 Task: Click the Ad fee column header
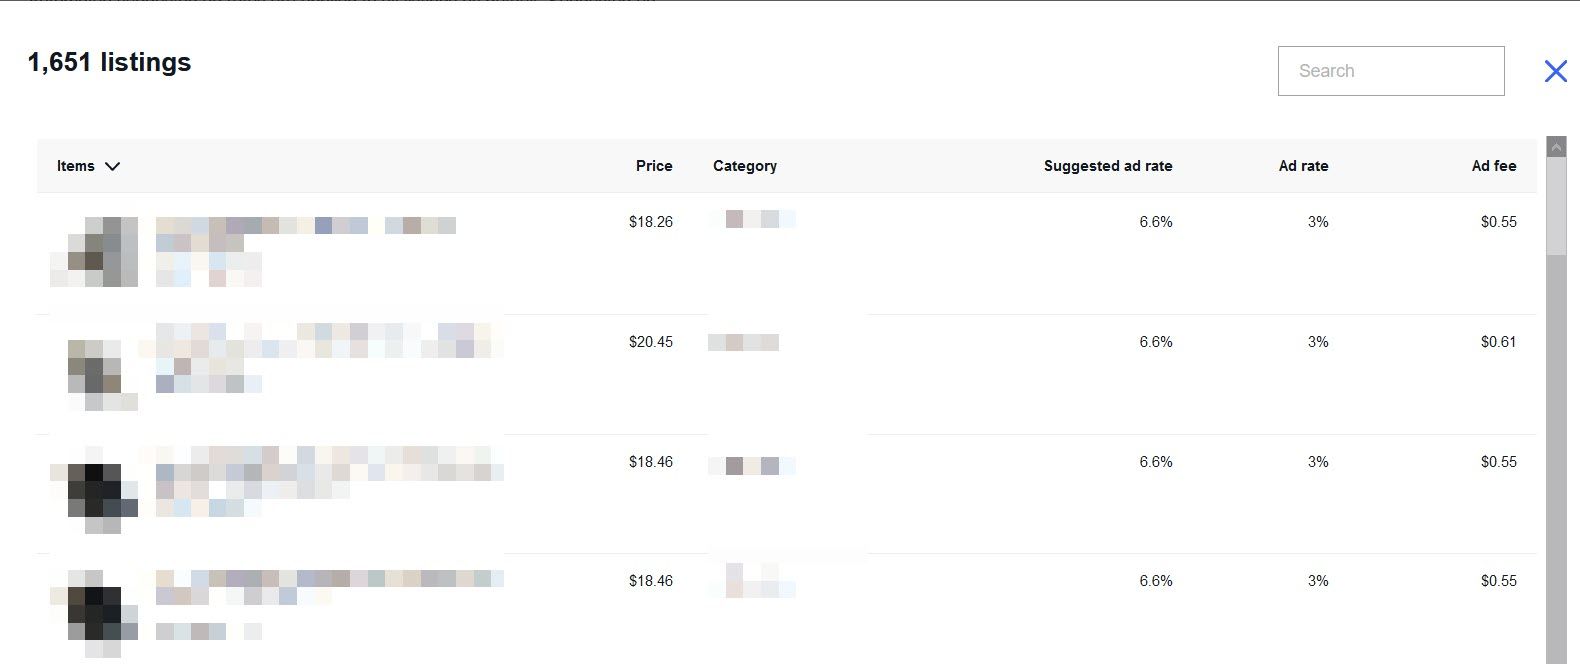(x=1494, y=166)
